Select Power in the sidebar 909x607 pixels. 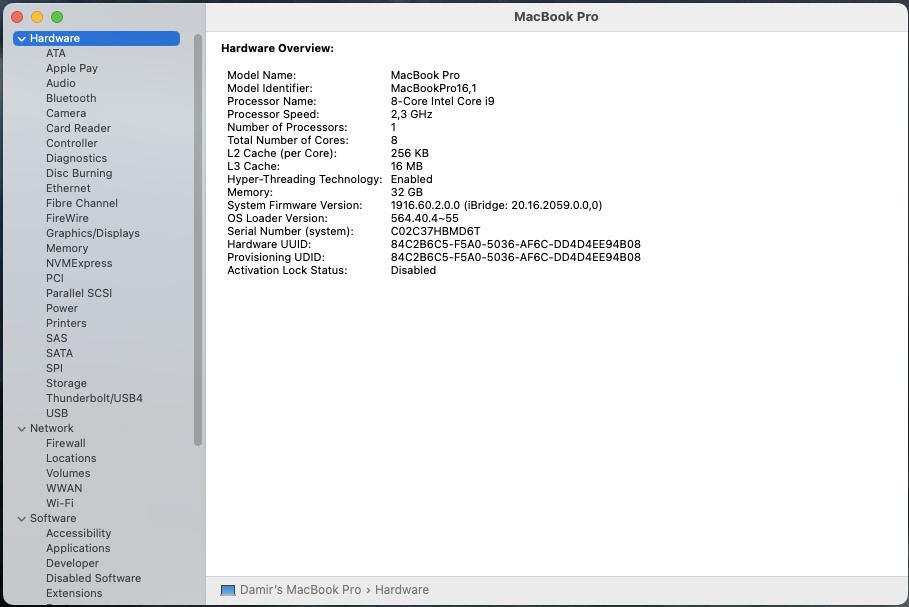[x=62, y=308]
